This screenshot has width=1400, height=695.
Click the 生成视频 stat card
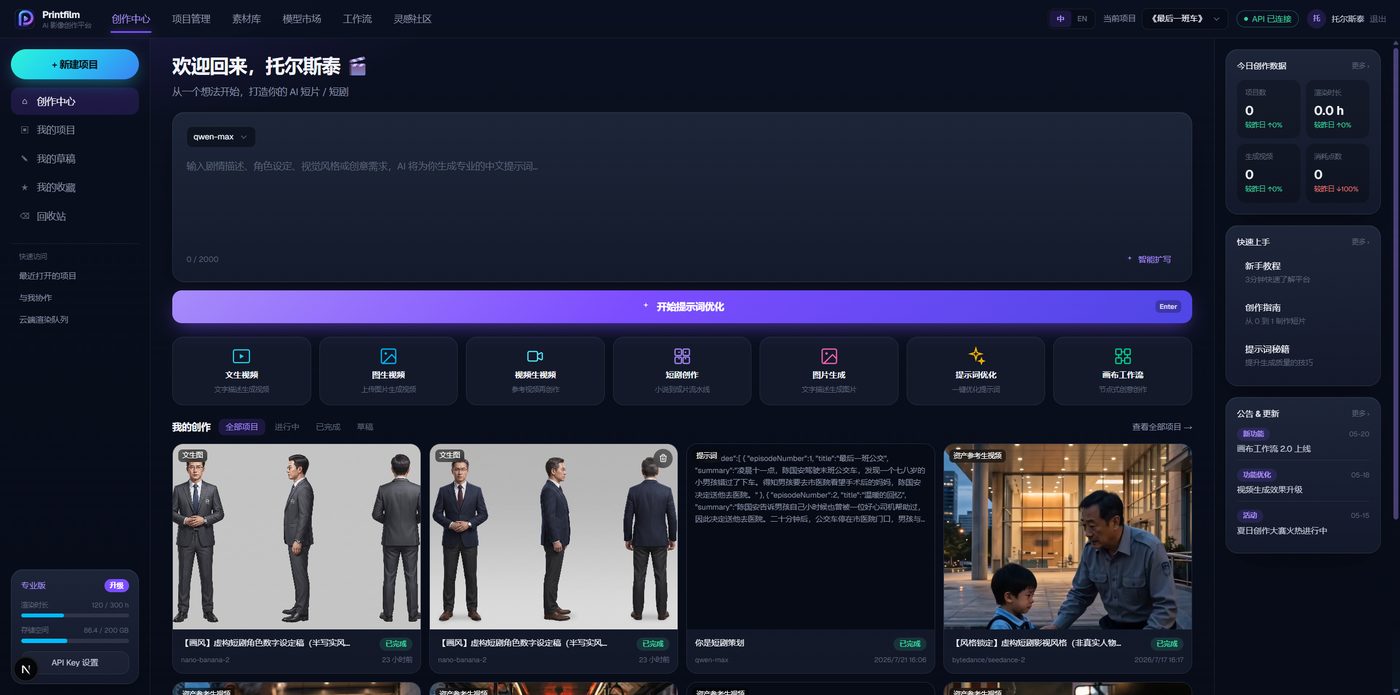(x=1269, y=173)
